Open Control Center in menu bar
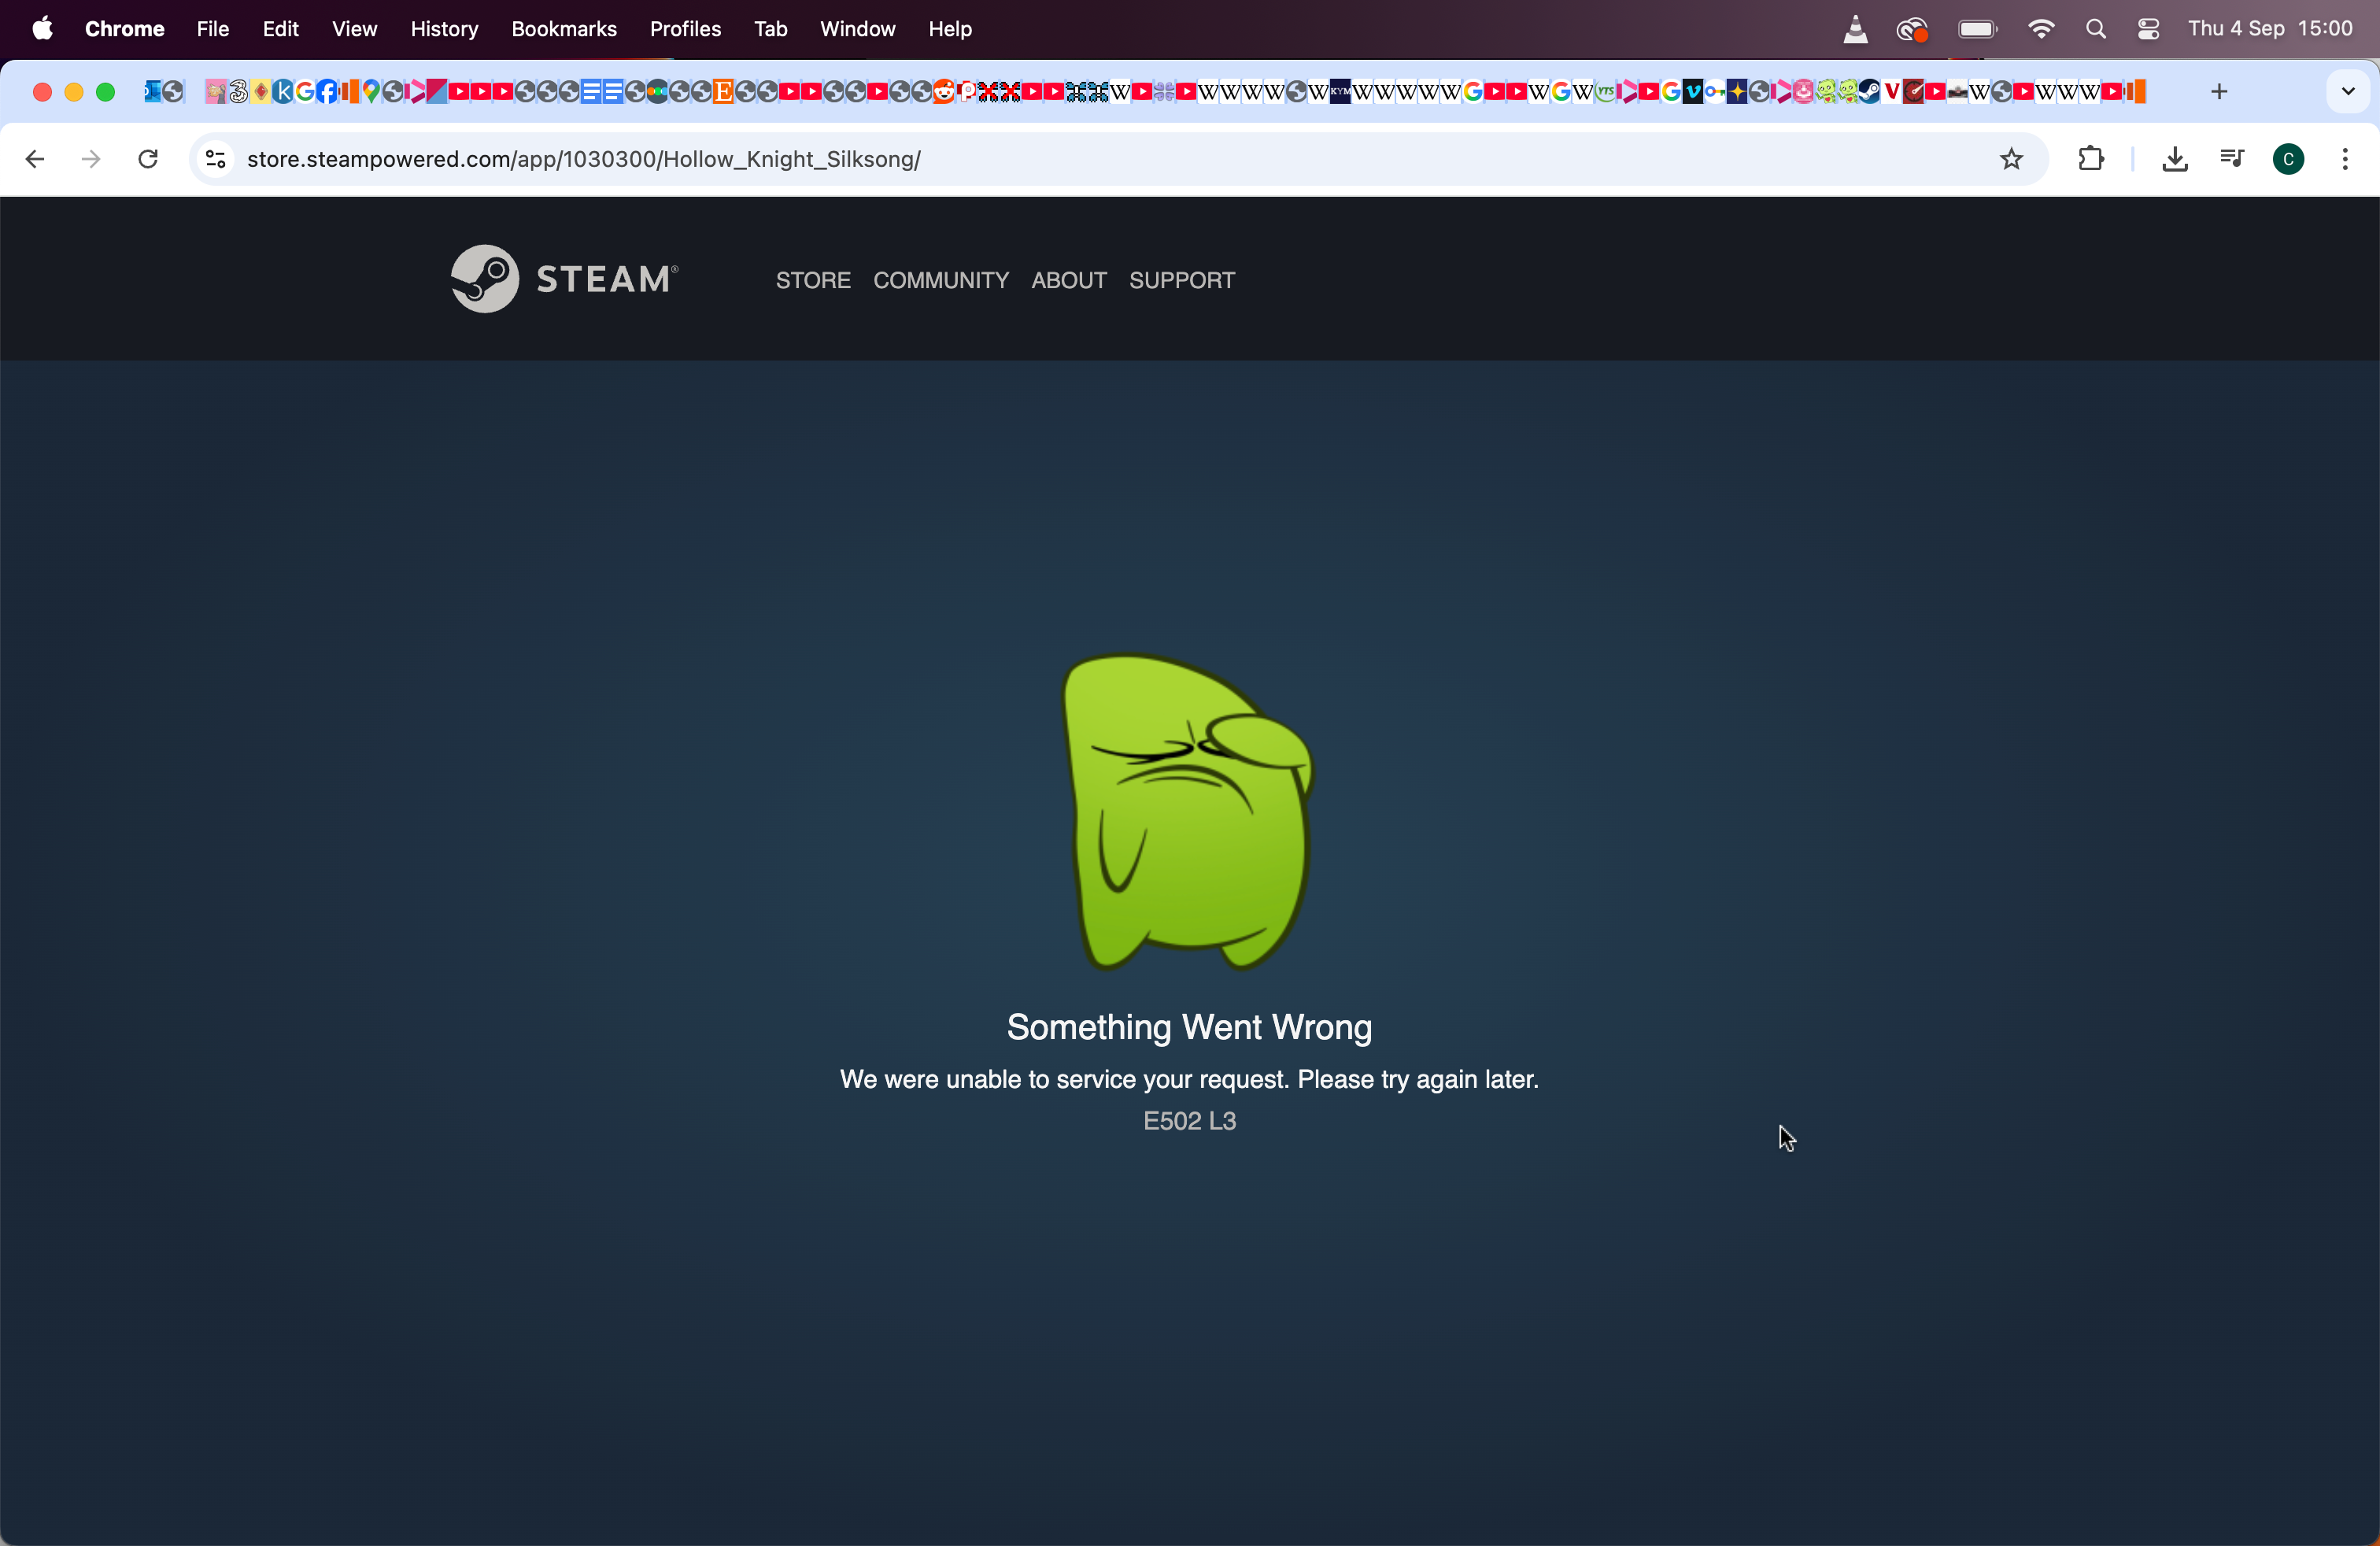Screen dimensions: 2380x1546 coord(2148,29)
